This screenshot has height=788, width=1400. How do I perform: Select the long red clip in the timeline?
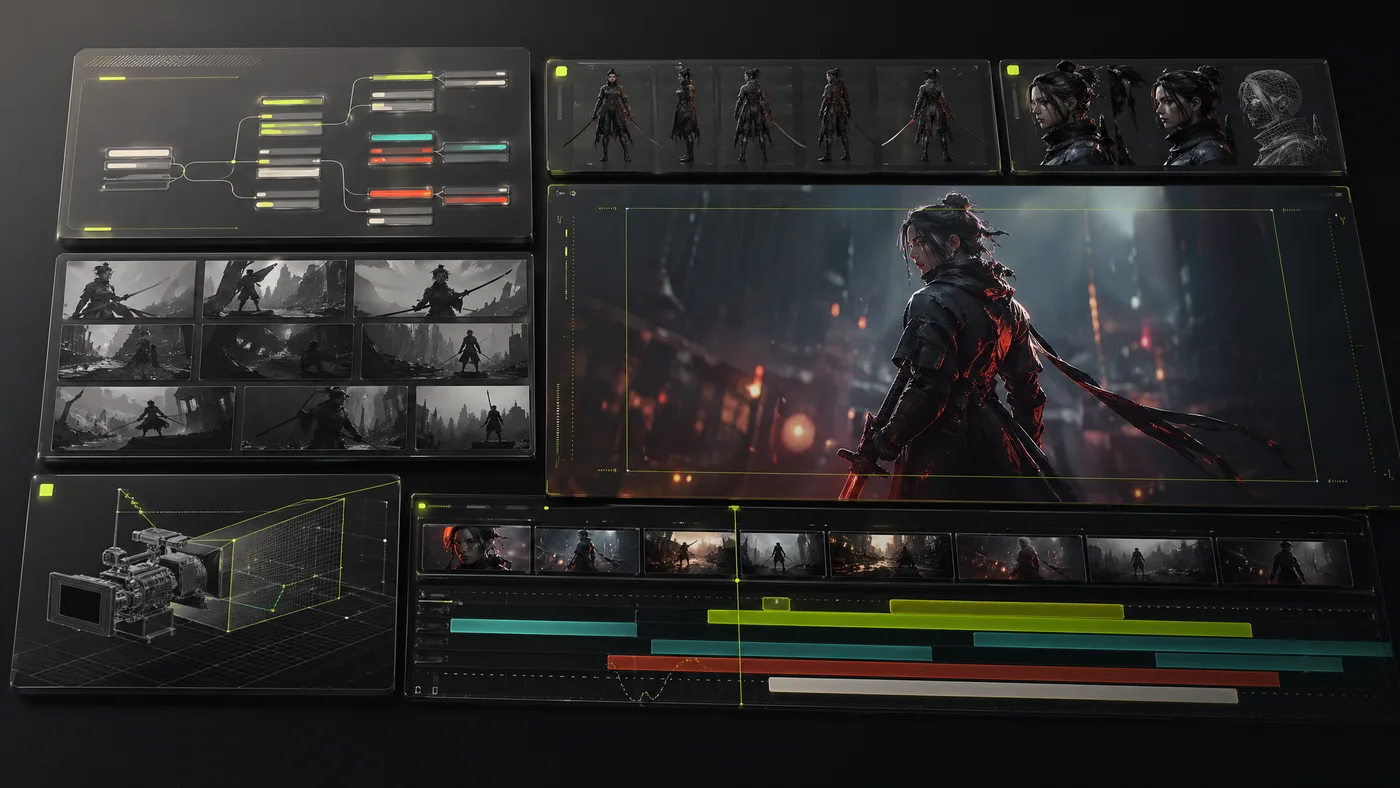[x=943, y=671]
